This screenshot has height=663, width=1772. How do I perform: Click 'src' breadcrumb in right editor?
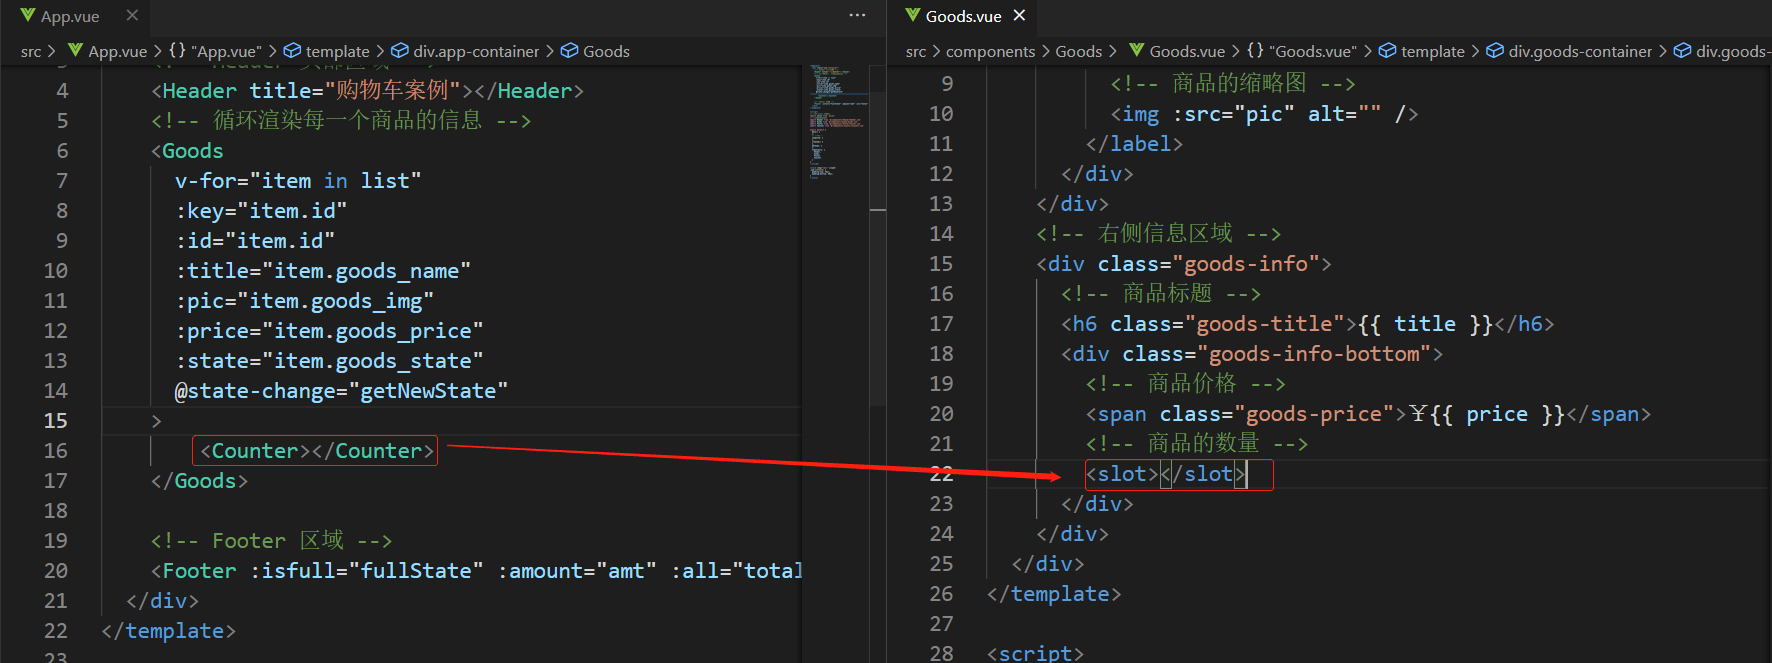pyautogui.click(x=916, y=51)
